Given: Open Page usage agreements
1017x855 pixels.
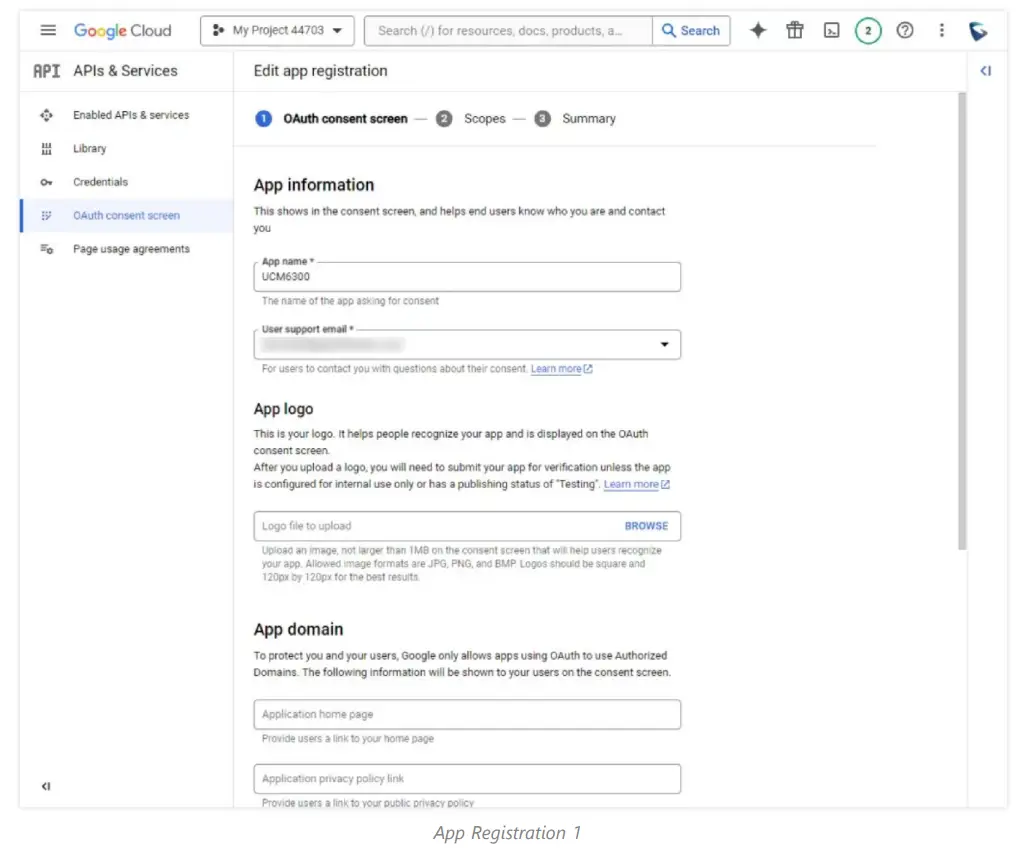Looking at the screenshot, I should pos(131,249).
